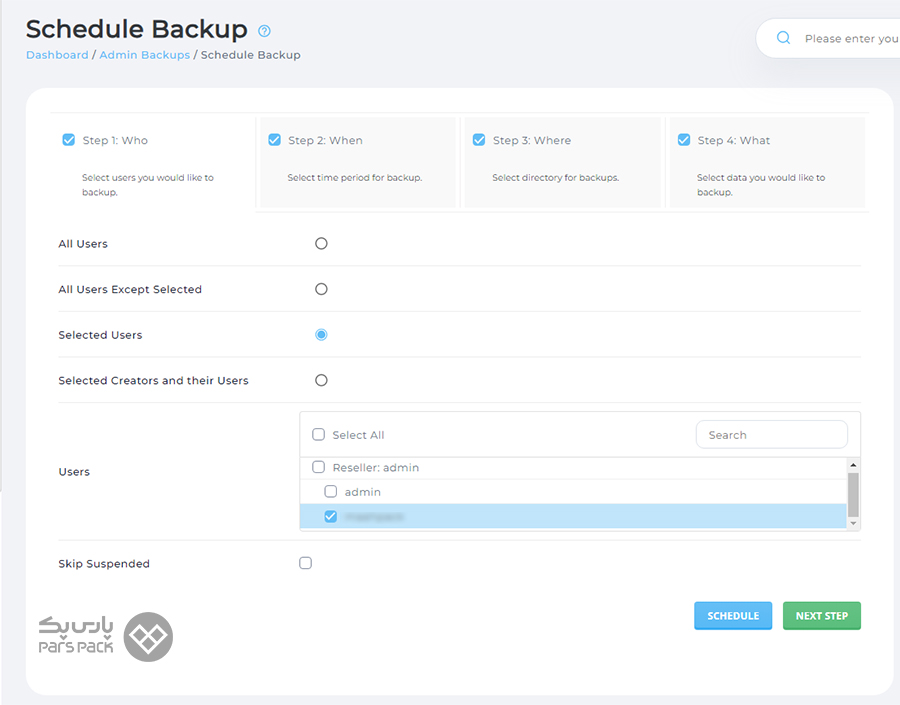The width and height of the screenshot is (900, 705).
Task: Toggle the Step 4 checkbox
Action: [x=684, y=140]
